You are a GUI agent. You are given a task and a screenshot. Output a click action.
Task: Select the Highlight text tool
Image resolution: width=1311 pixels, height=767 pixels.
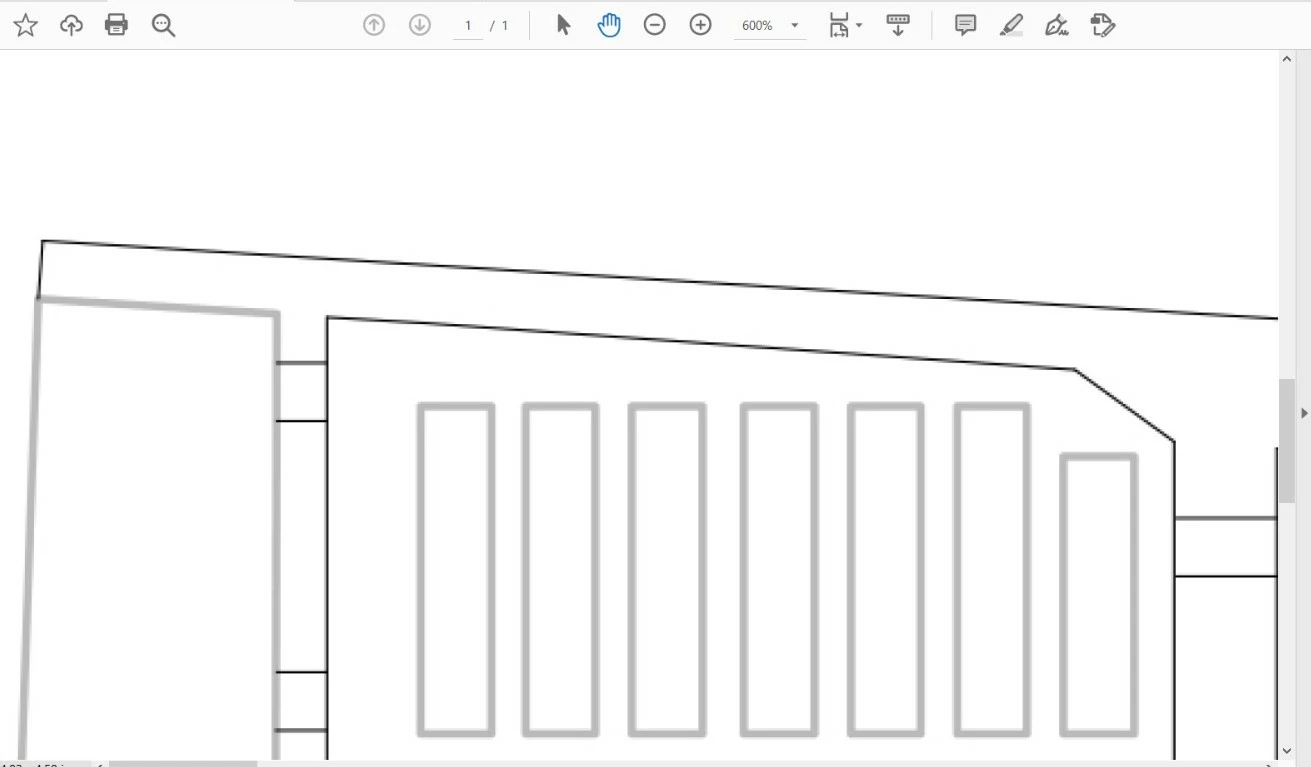click(1011, 25)
